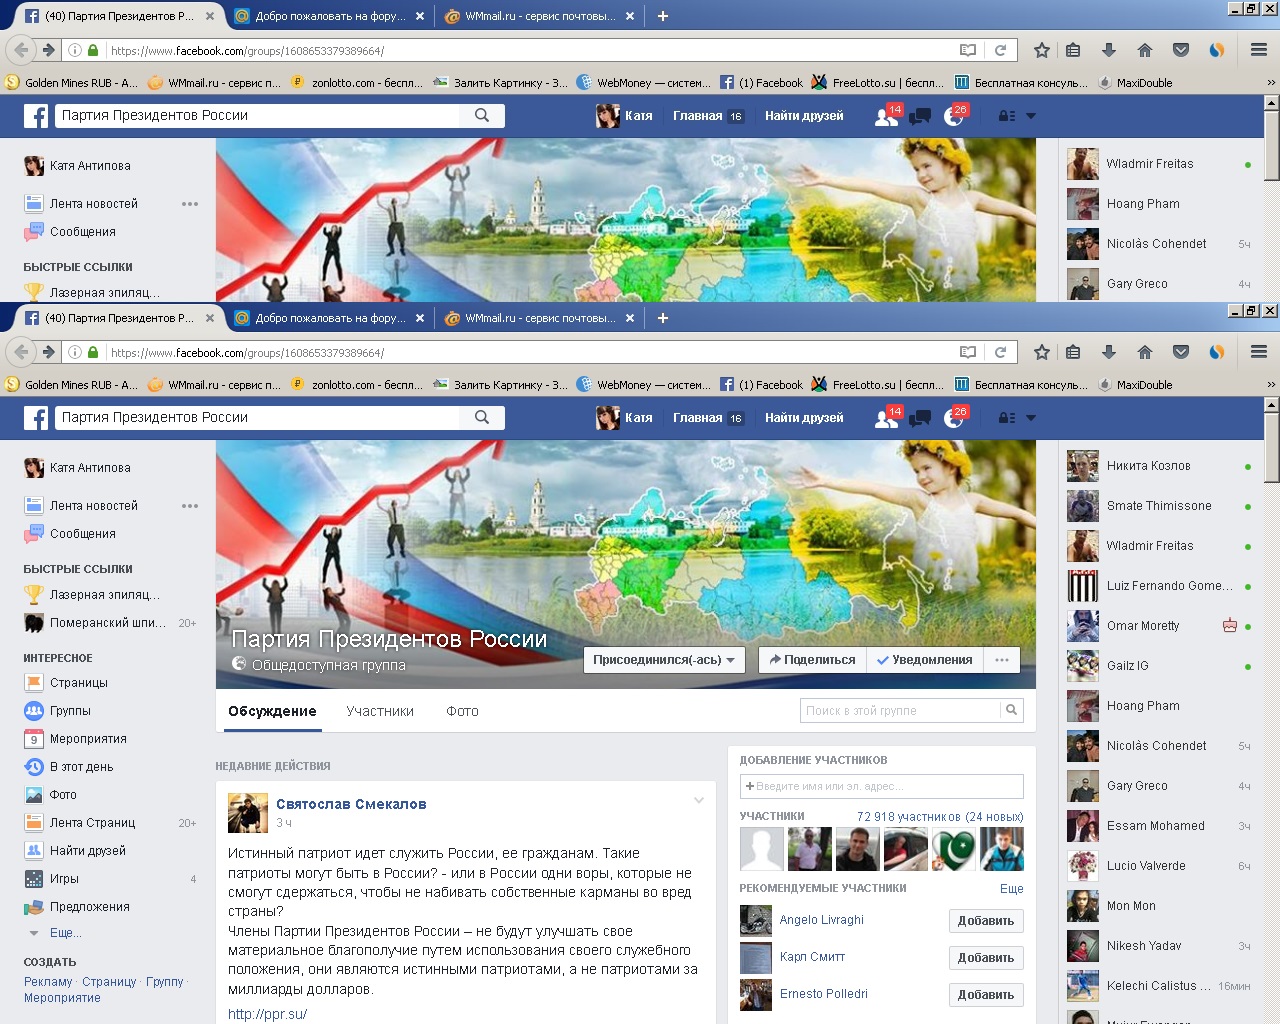Open the downloads arrow in the top browser toolbar
Viewport: 1280px width, 1024px height.
(x=1109, y=50)
